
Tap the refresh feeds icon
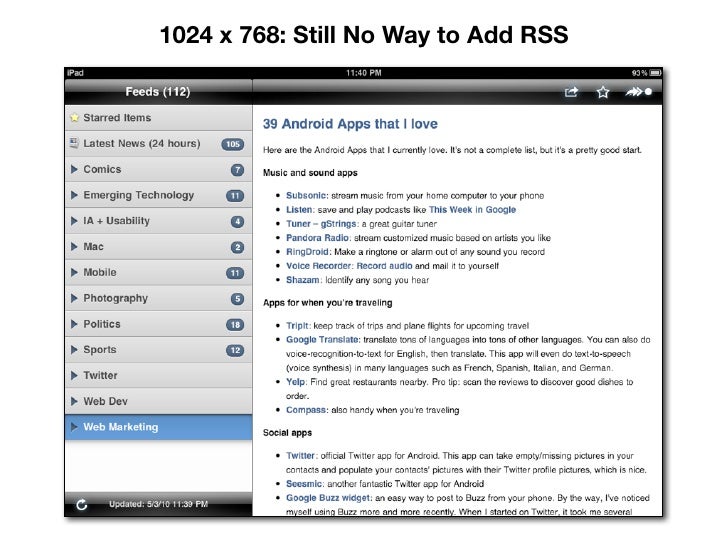pyautogui.click(x=82, y=505)
